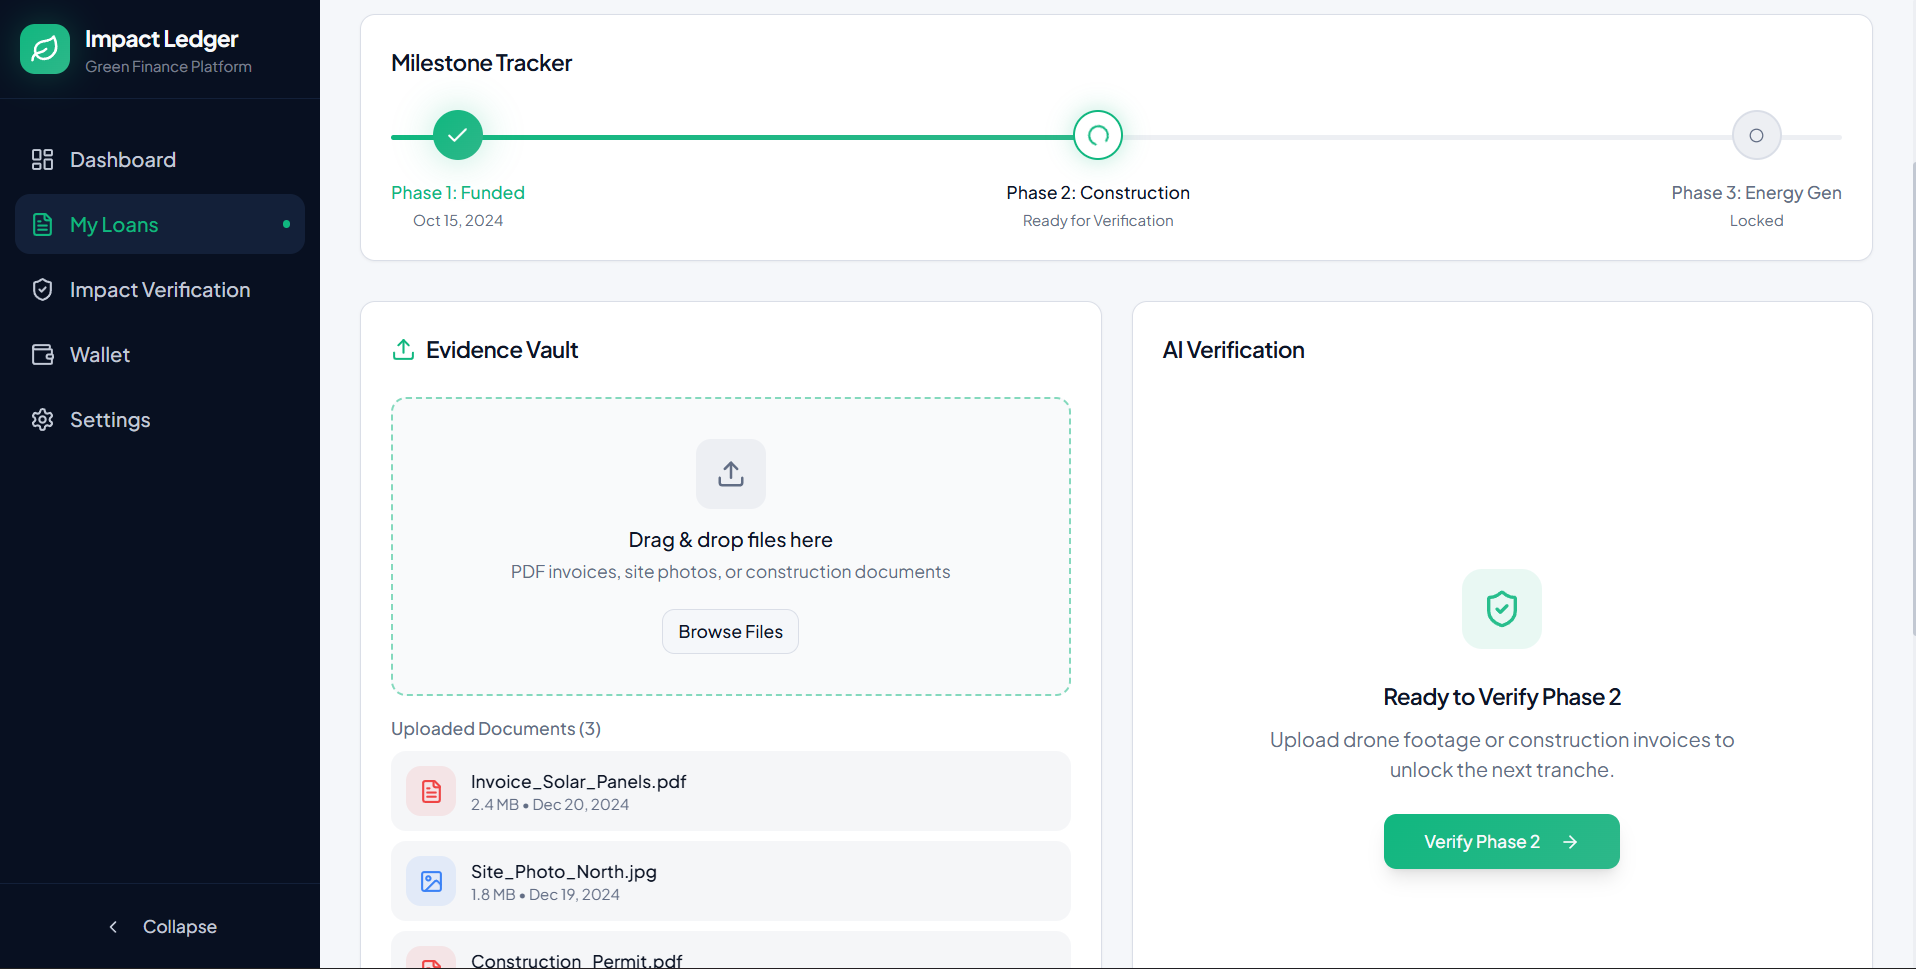Click the Dashboard grid icon in sidebar

[42, 160]
